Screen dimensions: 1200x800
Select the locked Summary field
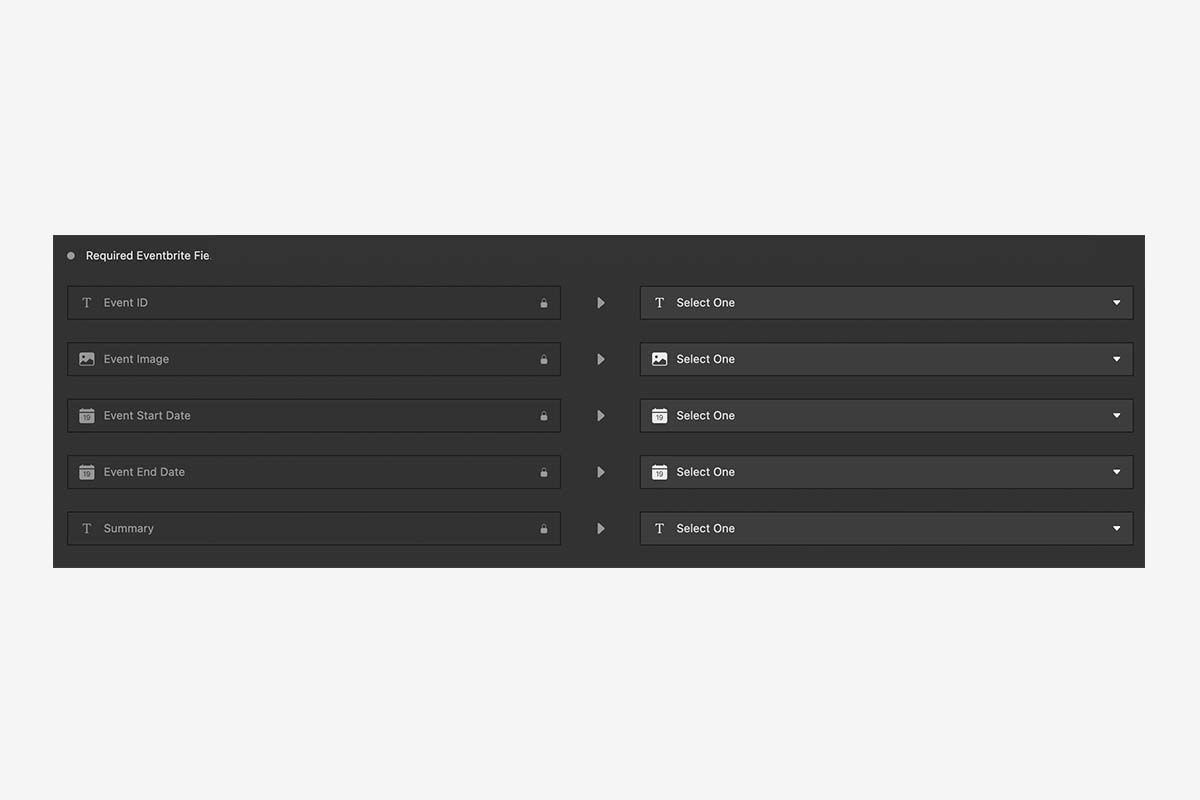pyautogui.click(x=314, y=529)
